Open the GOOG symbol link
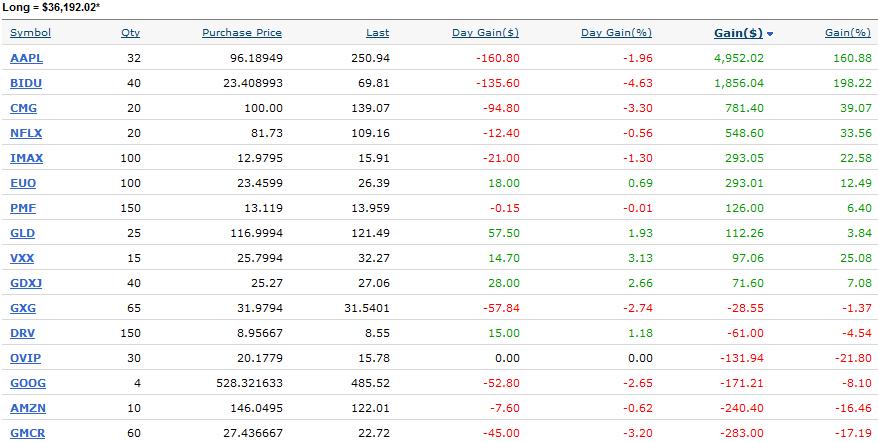The image size is (878, 442). click(28, 383)
